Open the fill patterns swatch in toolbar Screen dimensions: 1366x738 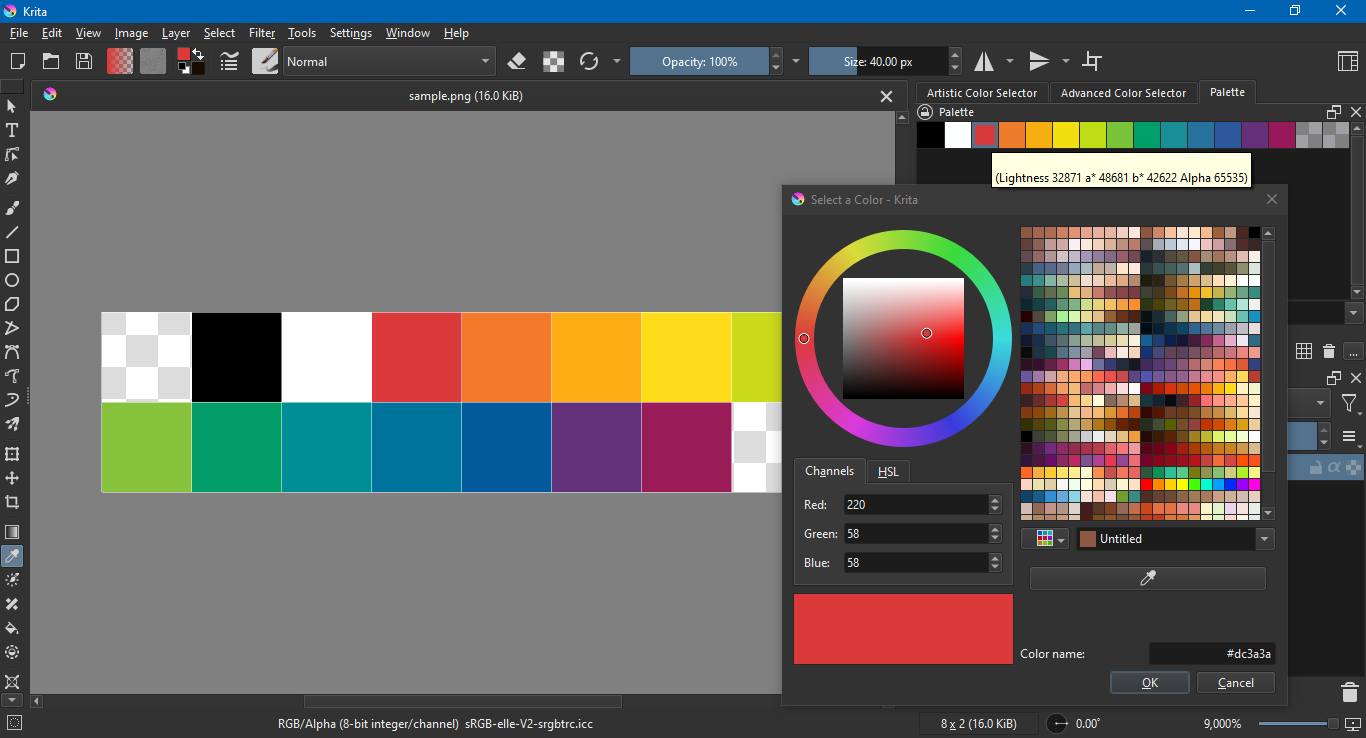point(153,61)
